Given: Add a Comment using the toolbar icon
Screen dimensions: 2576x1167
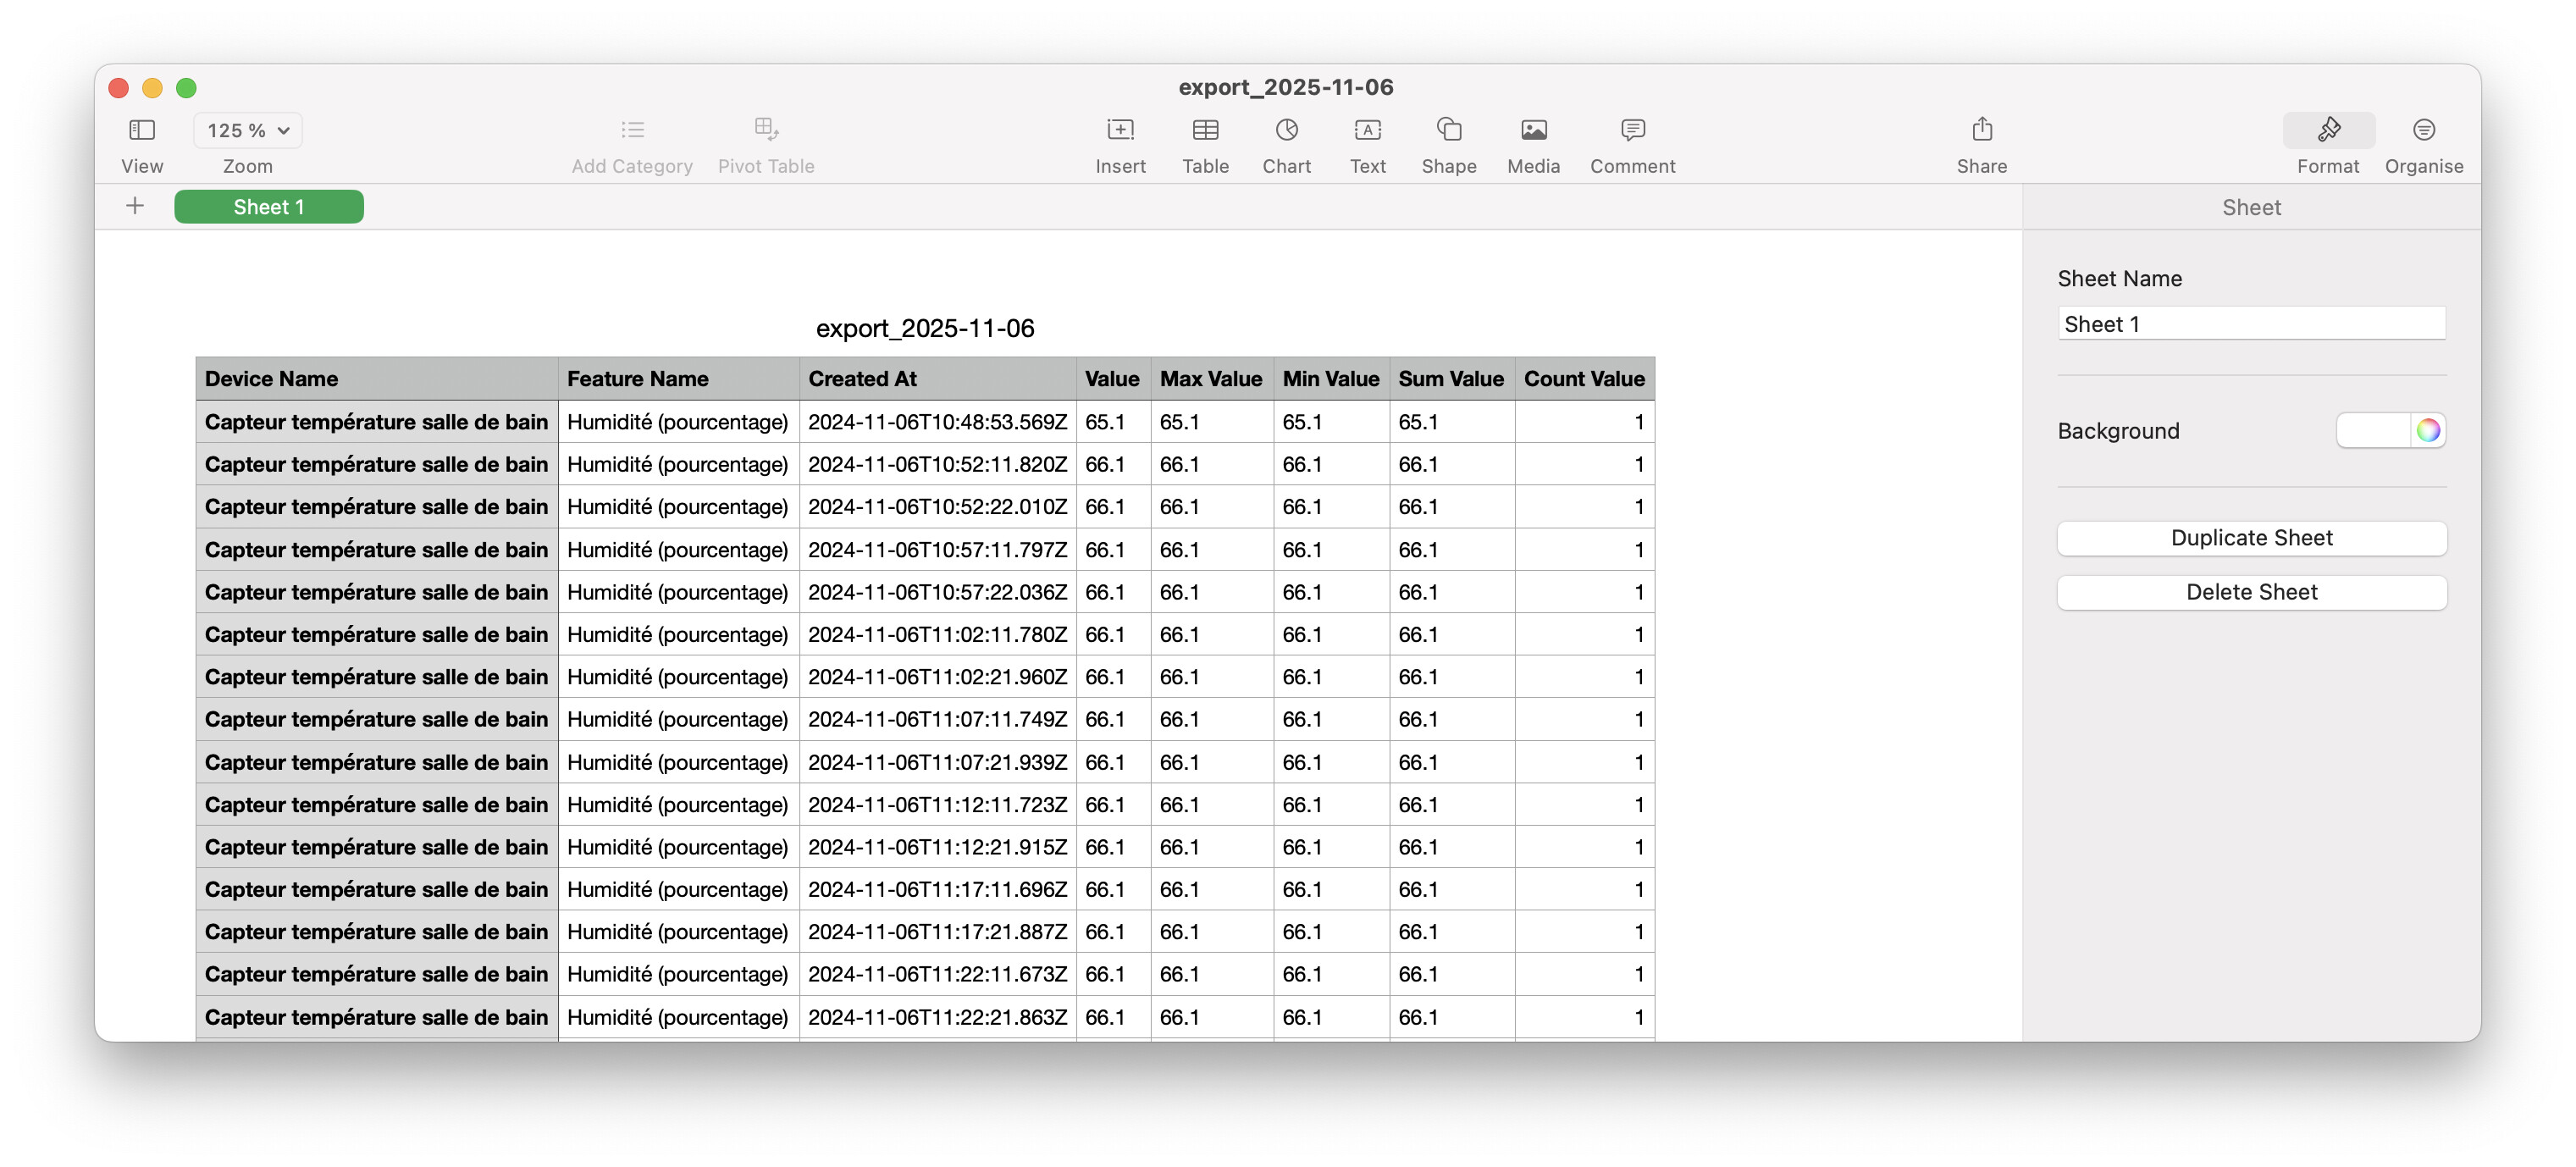Looking at the screenshot, I should pos(1632,130).
